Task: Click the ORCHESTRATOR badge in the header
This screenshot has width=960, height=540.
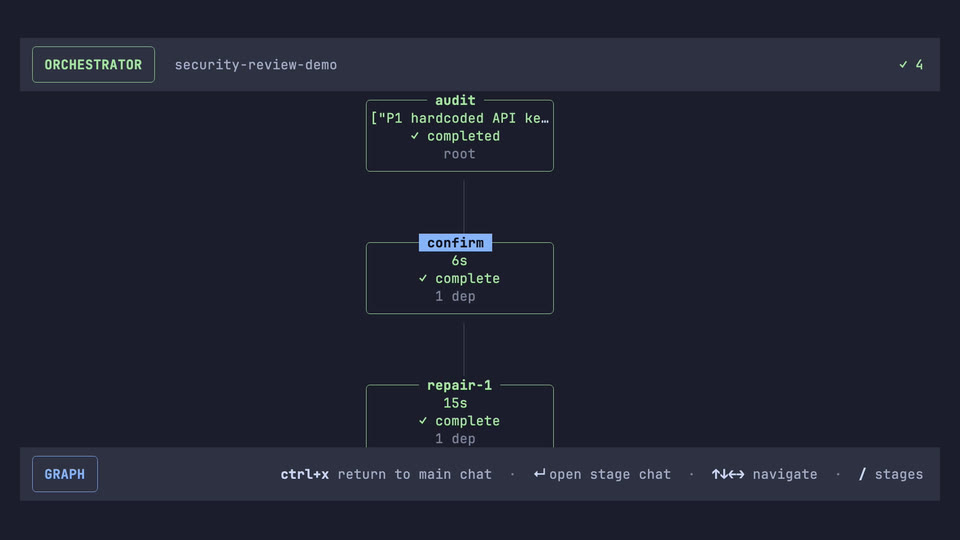Action: click(93, 64)
